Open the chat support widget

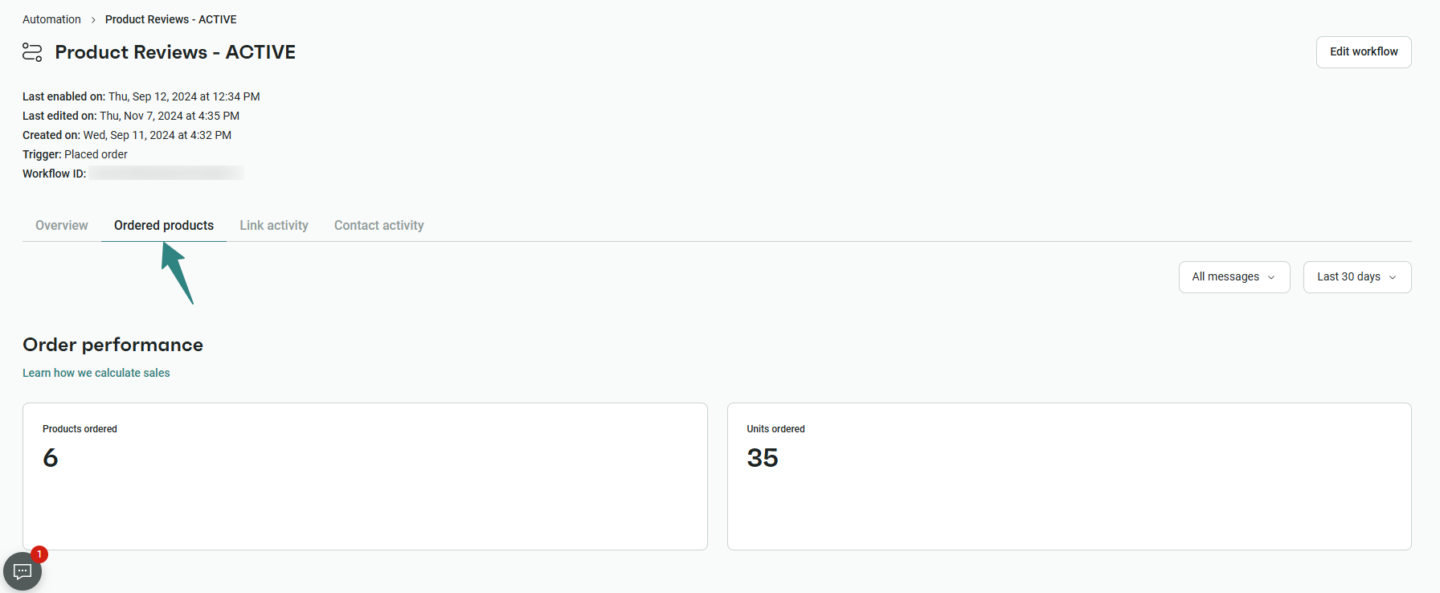pos(23,572)
